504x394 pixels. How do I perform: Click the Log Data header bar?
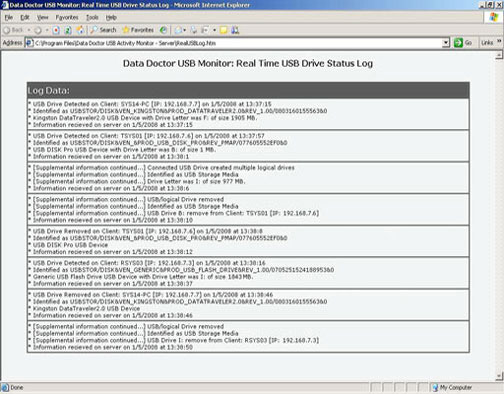248,90
